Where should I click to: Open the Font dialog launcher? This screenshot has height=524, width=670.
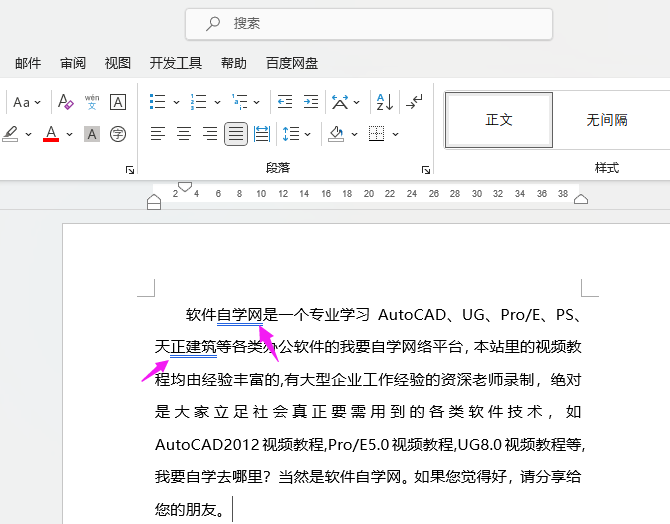click(x=129, y=170)
